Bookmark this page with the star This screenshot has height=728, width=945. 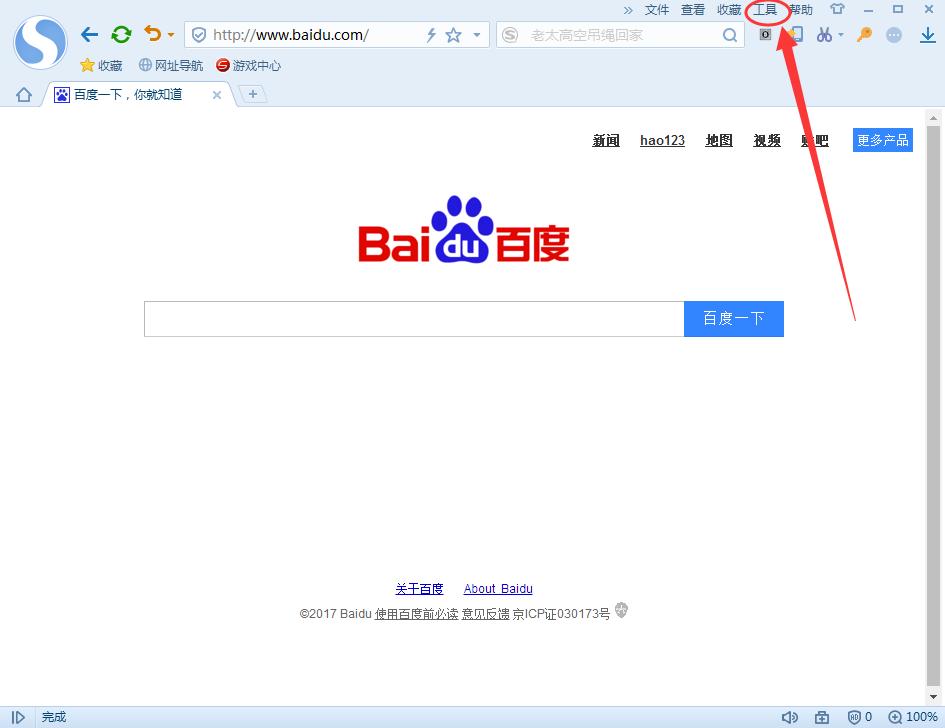point(453,35)
